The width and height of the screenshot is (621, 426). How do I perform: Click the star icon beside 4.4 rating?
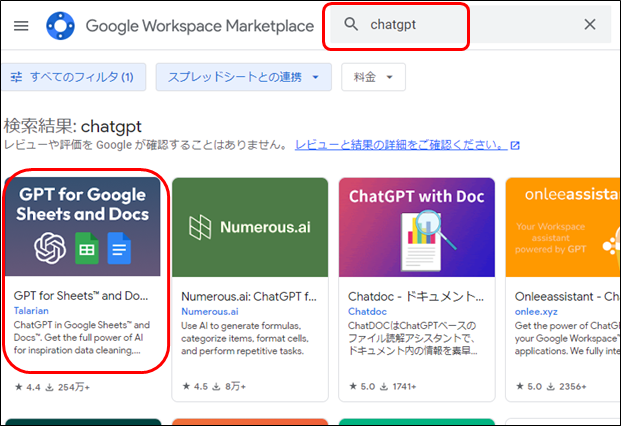pyautogui.click(x=19, y=387)
